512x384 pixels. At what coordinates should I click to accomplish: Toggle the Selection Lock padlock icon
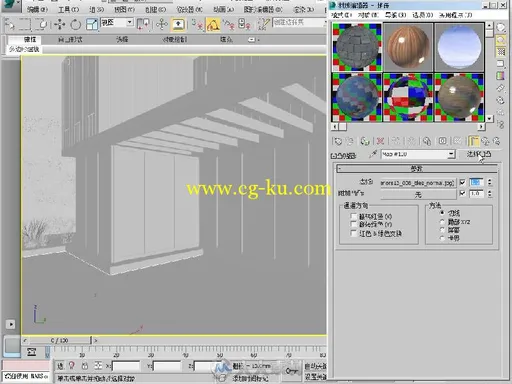coord(85,366)
